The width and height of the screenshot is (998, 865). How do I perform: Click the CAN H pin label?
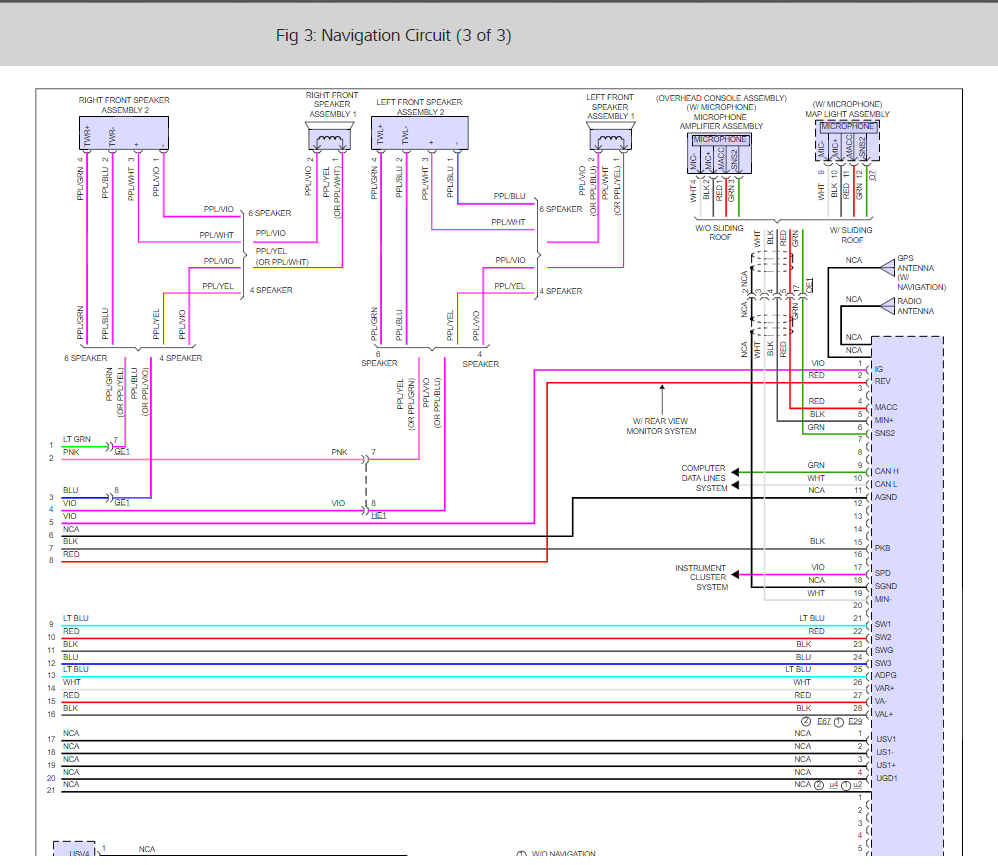click(886, 471)
